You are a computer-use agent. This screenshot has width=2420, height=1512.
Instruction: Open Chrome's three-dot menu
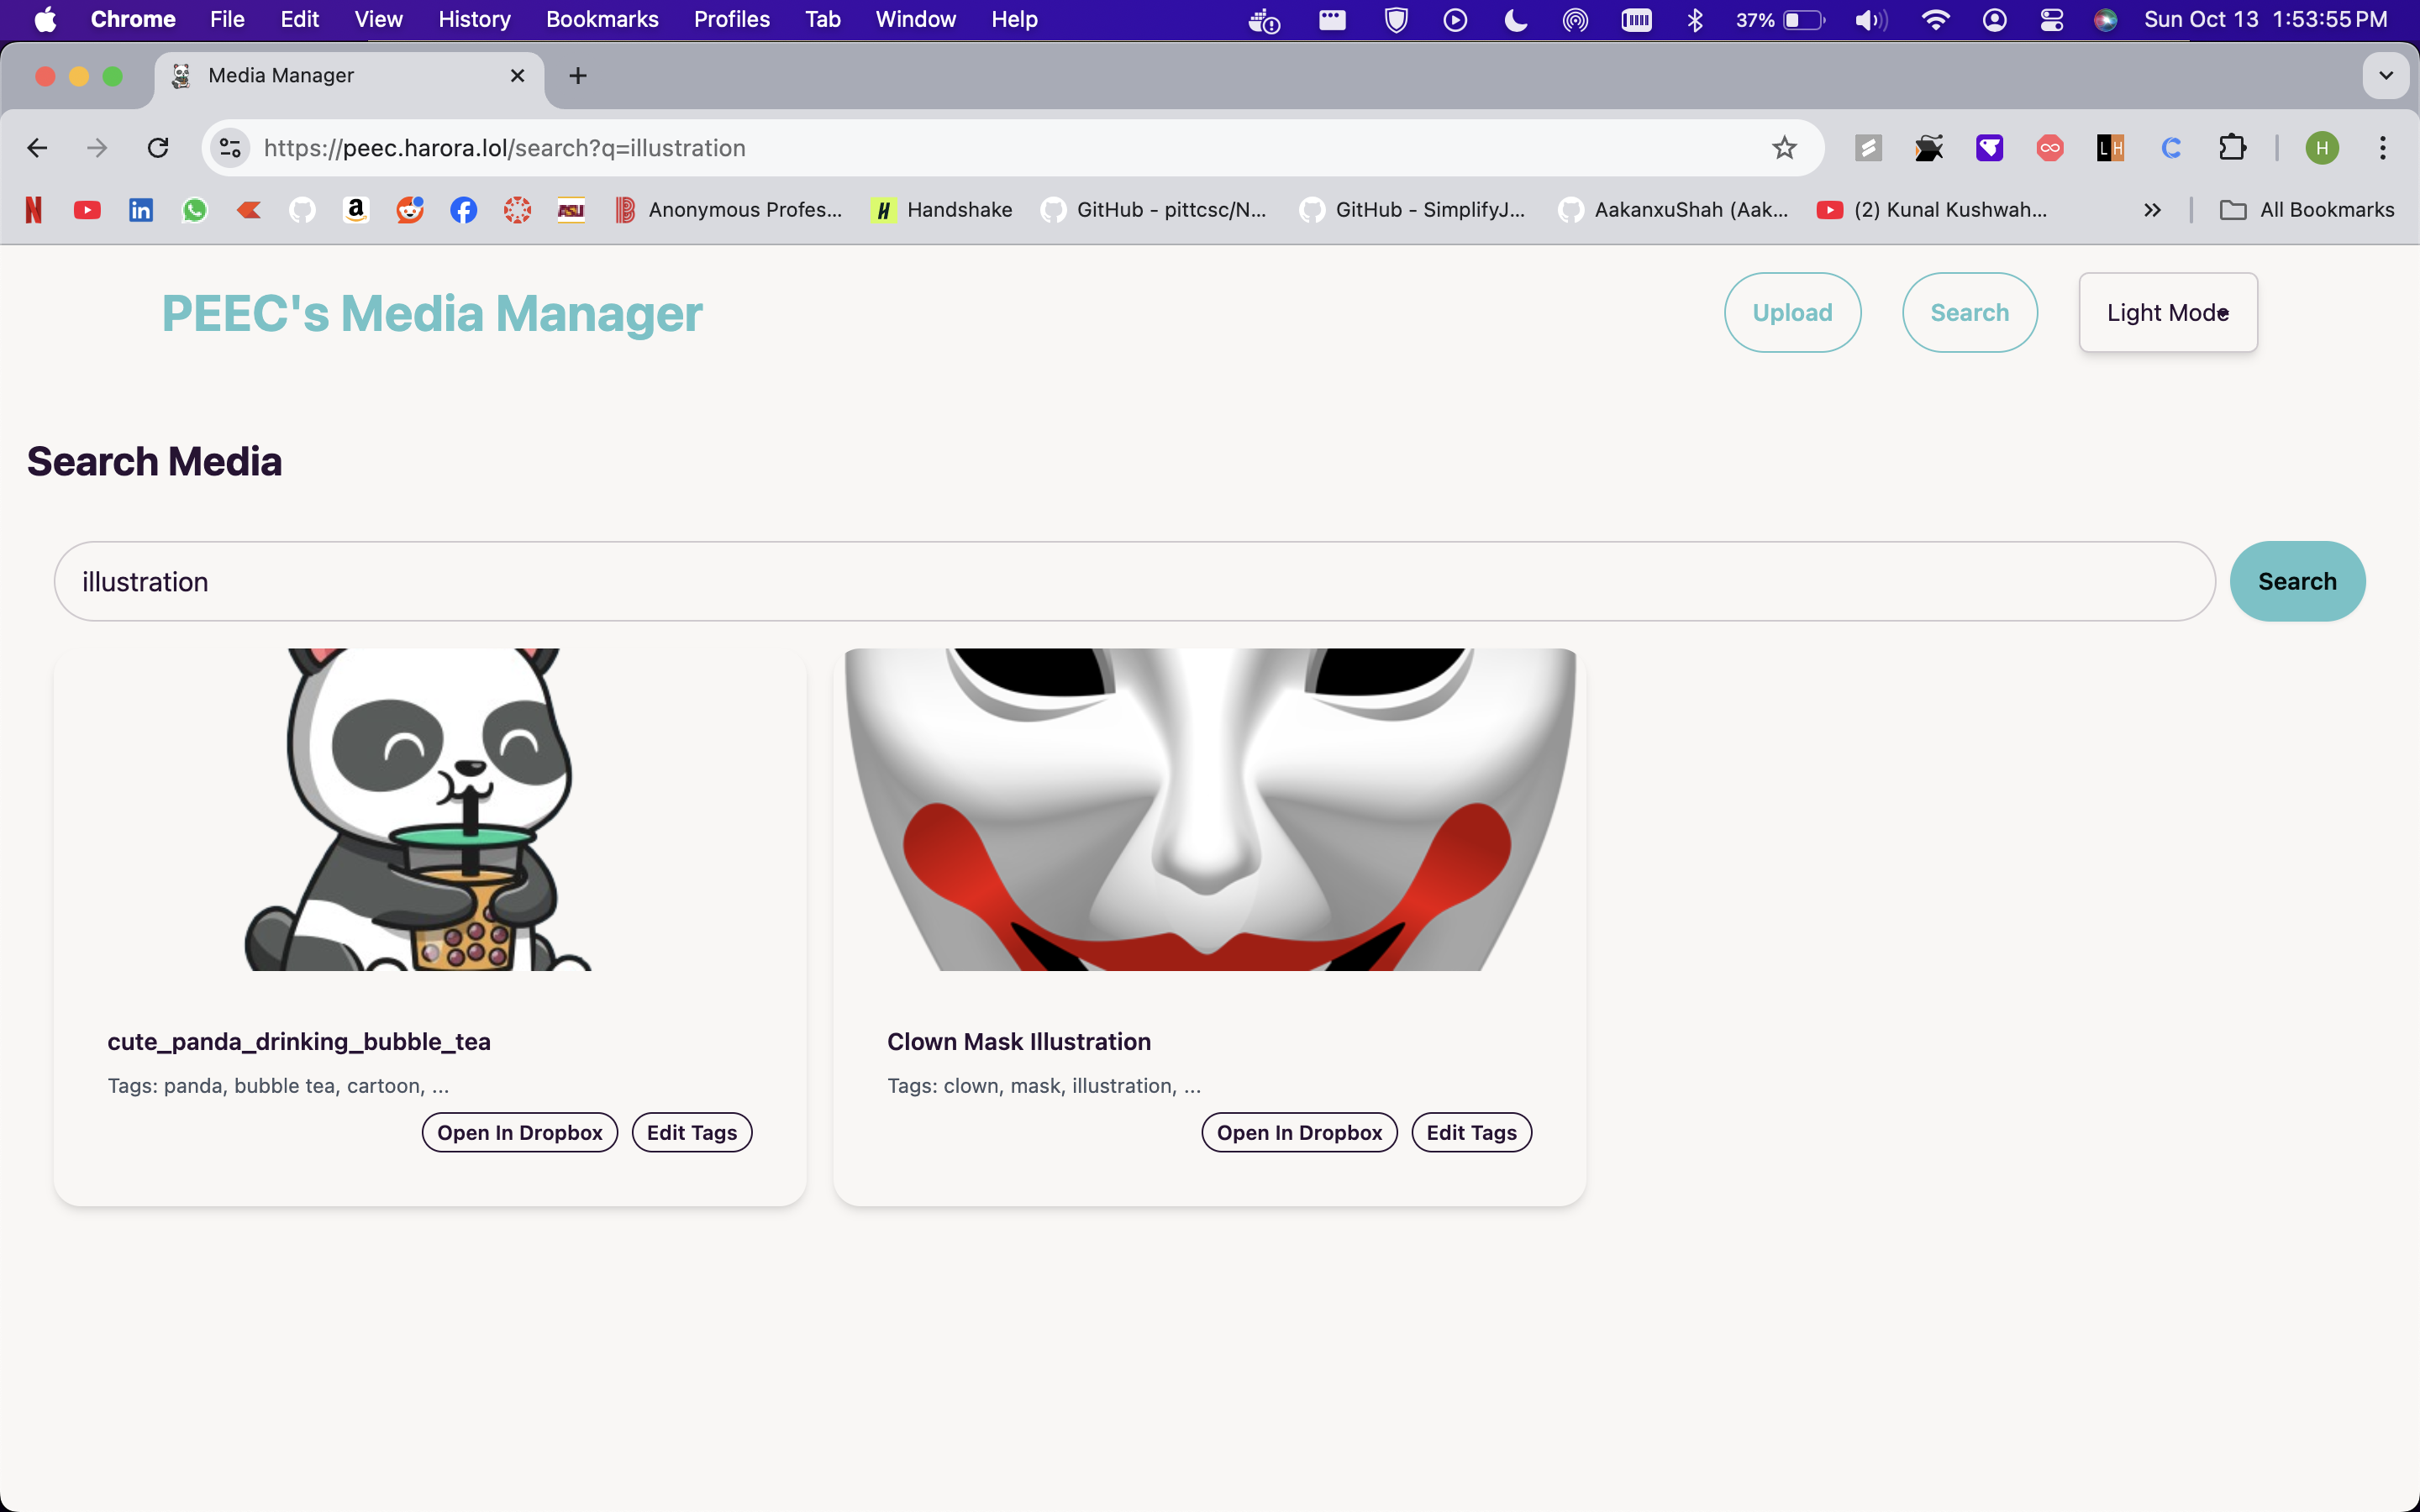pyautogui.click(x=2383, y=148)
